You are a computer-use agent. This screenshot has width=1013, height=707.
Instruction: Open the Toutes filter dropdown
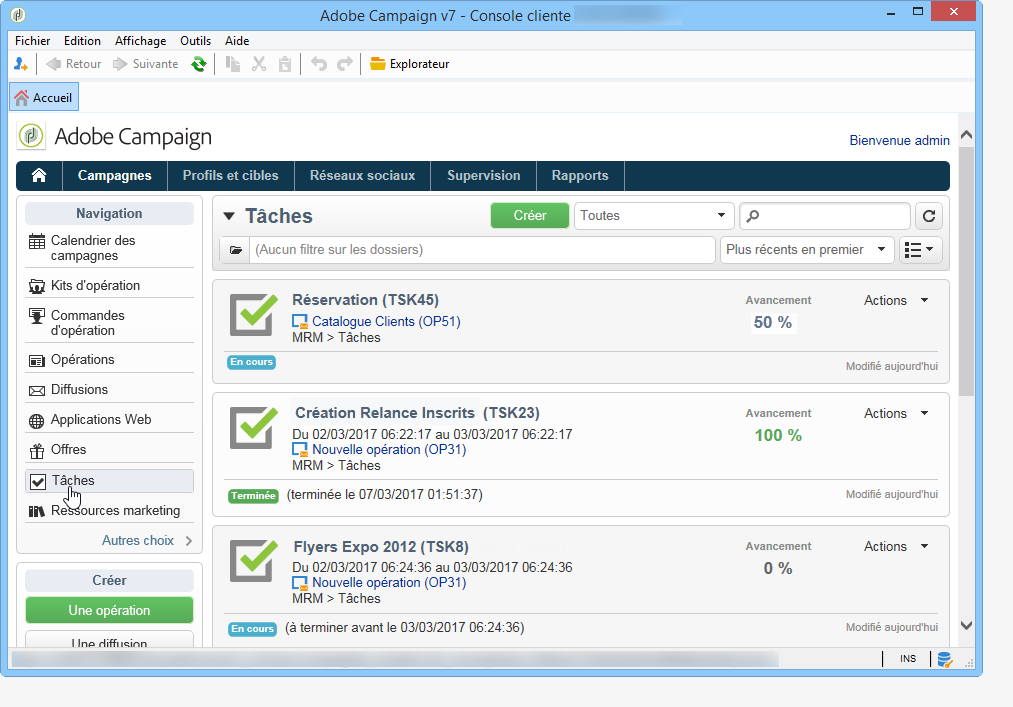click(x=654, y=216)
